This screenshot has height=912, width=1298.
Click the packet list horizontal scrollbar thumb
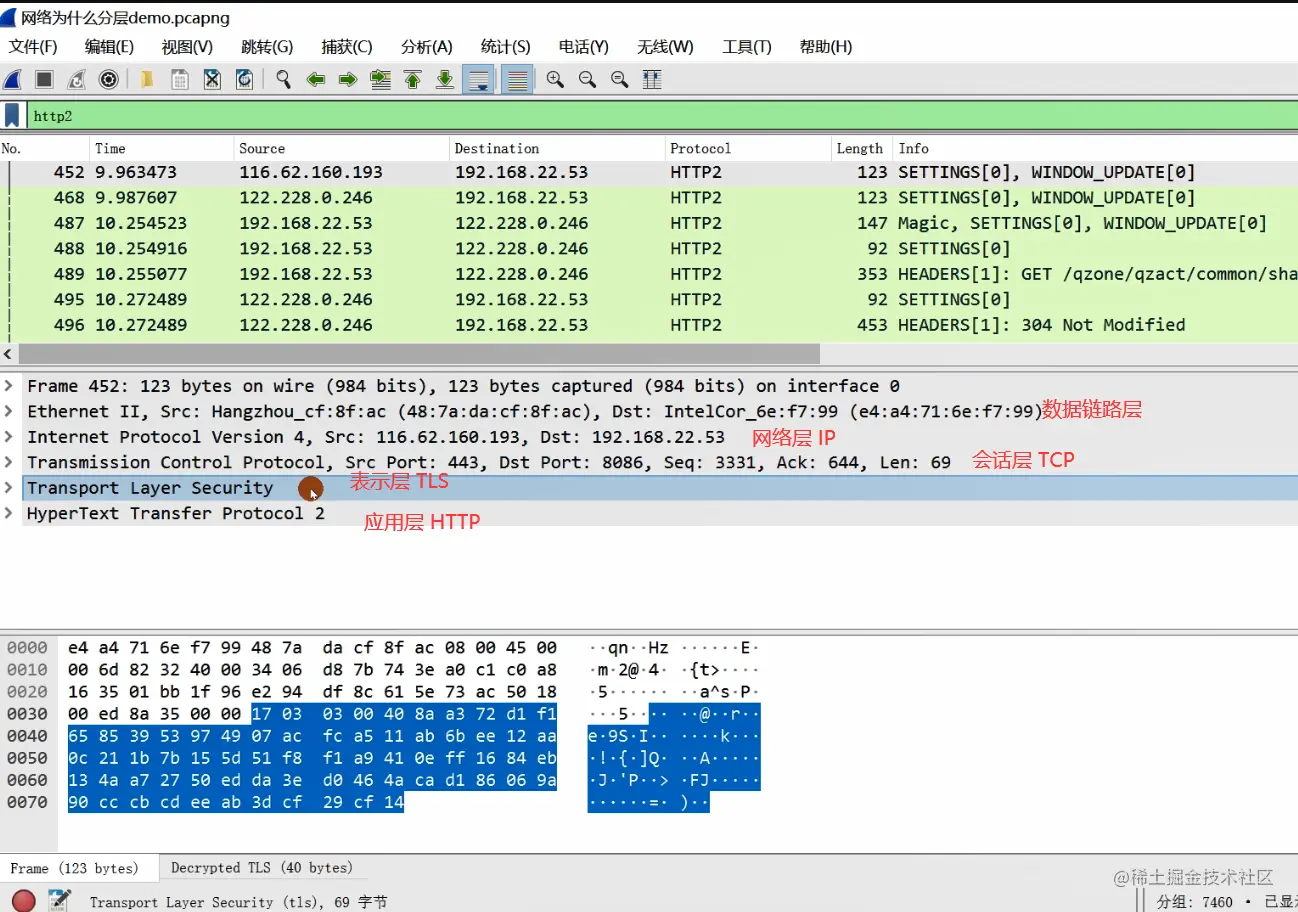(419, 354)
